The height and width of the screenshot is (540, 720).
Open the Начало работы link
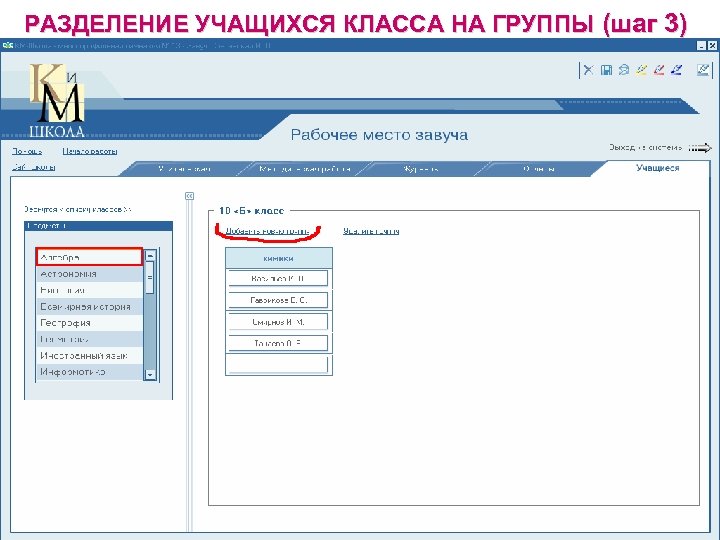[90, 151]
